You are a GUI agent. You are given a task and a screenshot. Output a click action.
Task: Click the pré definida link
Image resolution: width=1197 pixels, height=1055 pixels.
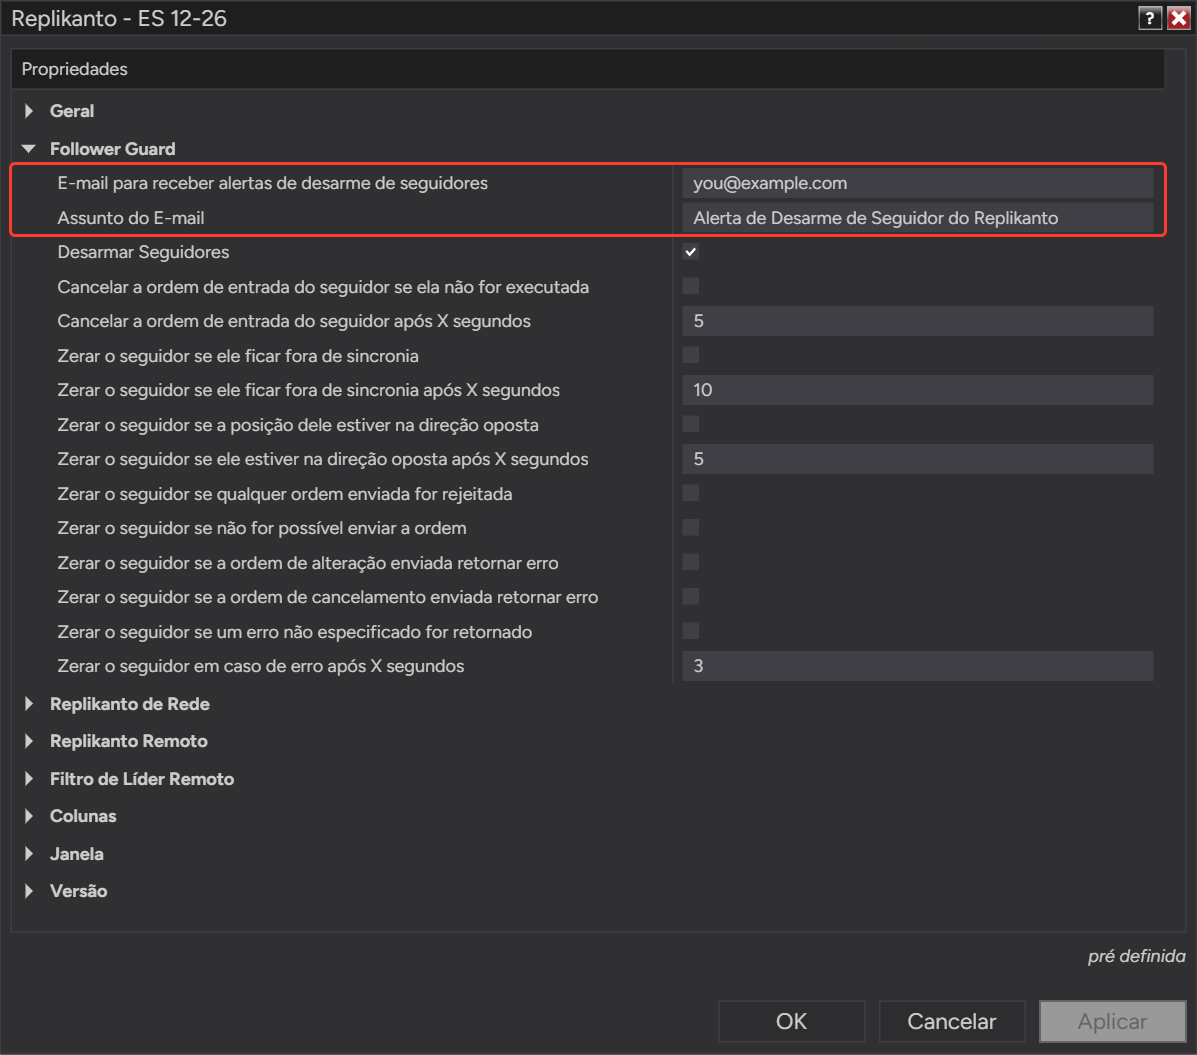pyautogui.click(x=1136, y=956)
